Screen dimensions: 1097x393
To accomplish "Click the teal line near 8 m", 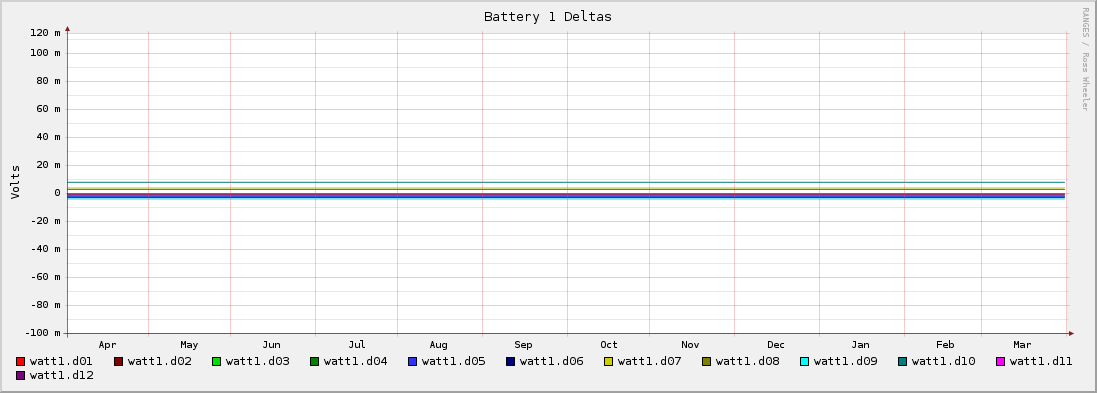I will point(566,183).
